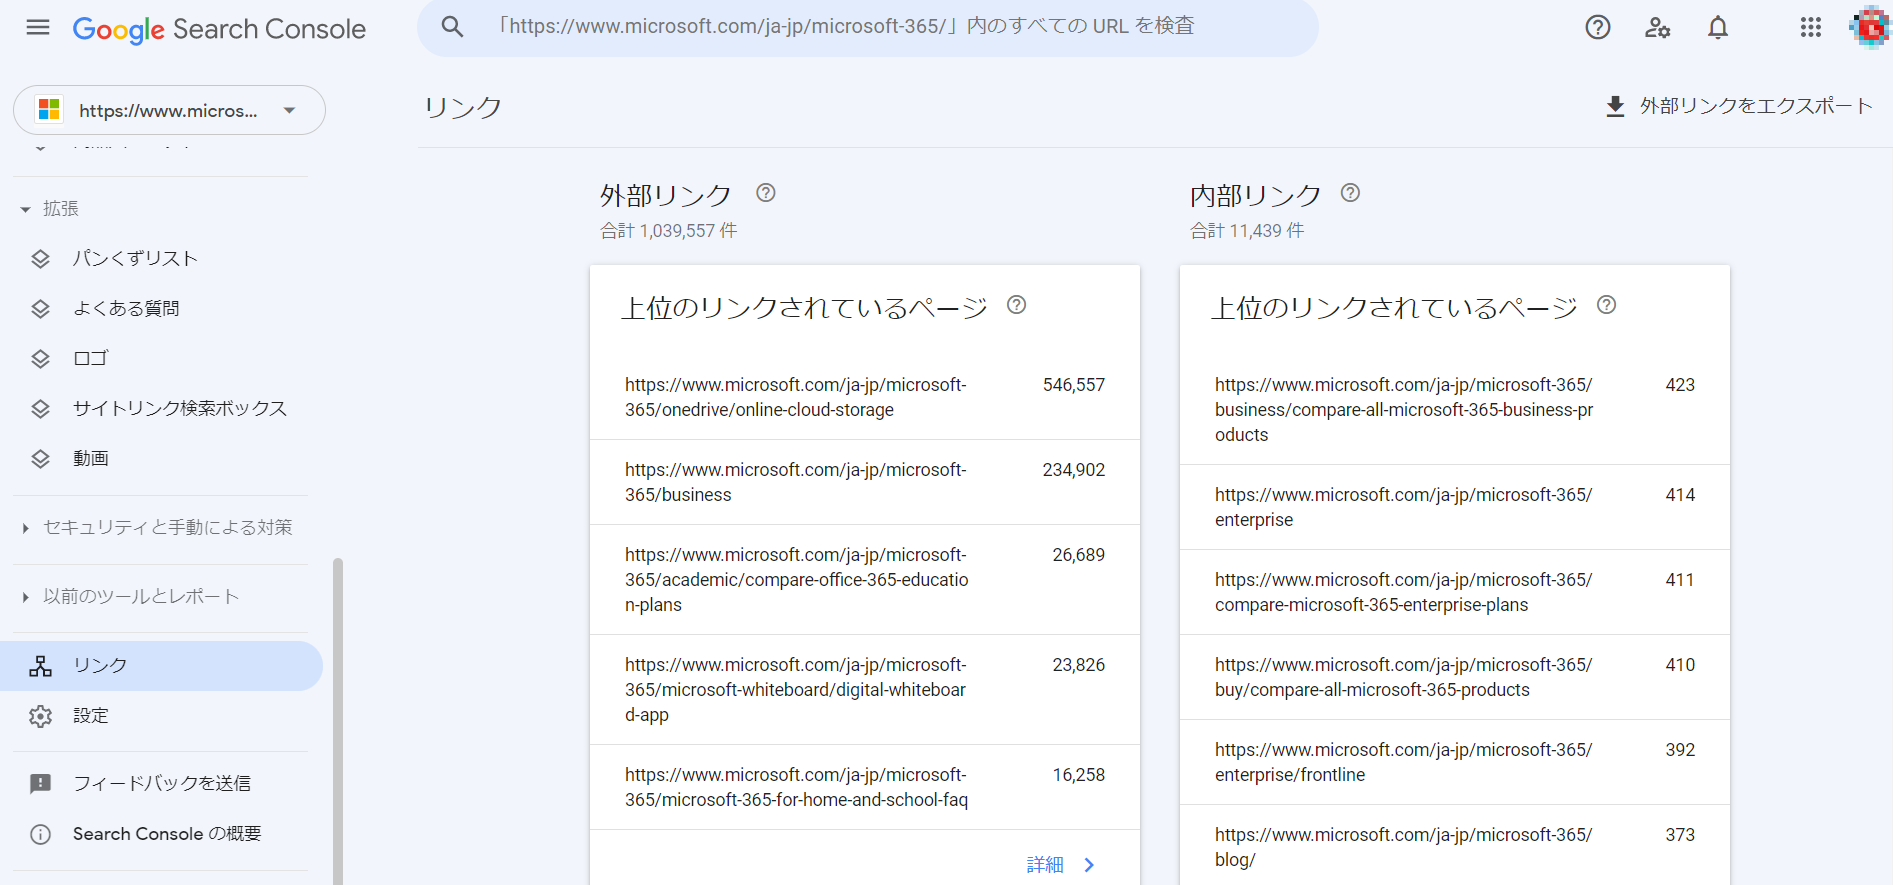
Task: Click the リンク page title
Action: click(x=463, y=108)
